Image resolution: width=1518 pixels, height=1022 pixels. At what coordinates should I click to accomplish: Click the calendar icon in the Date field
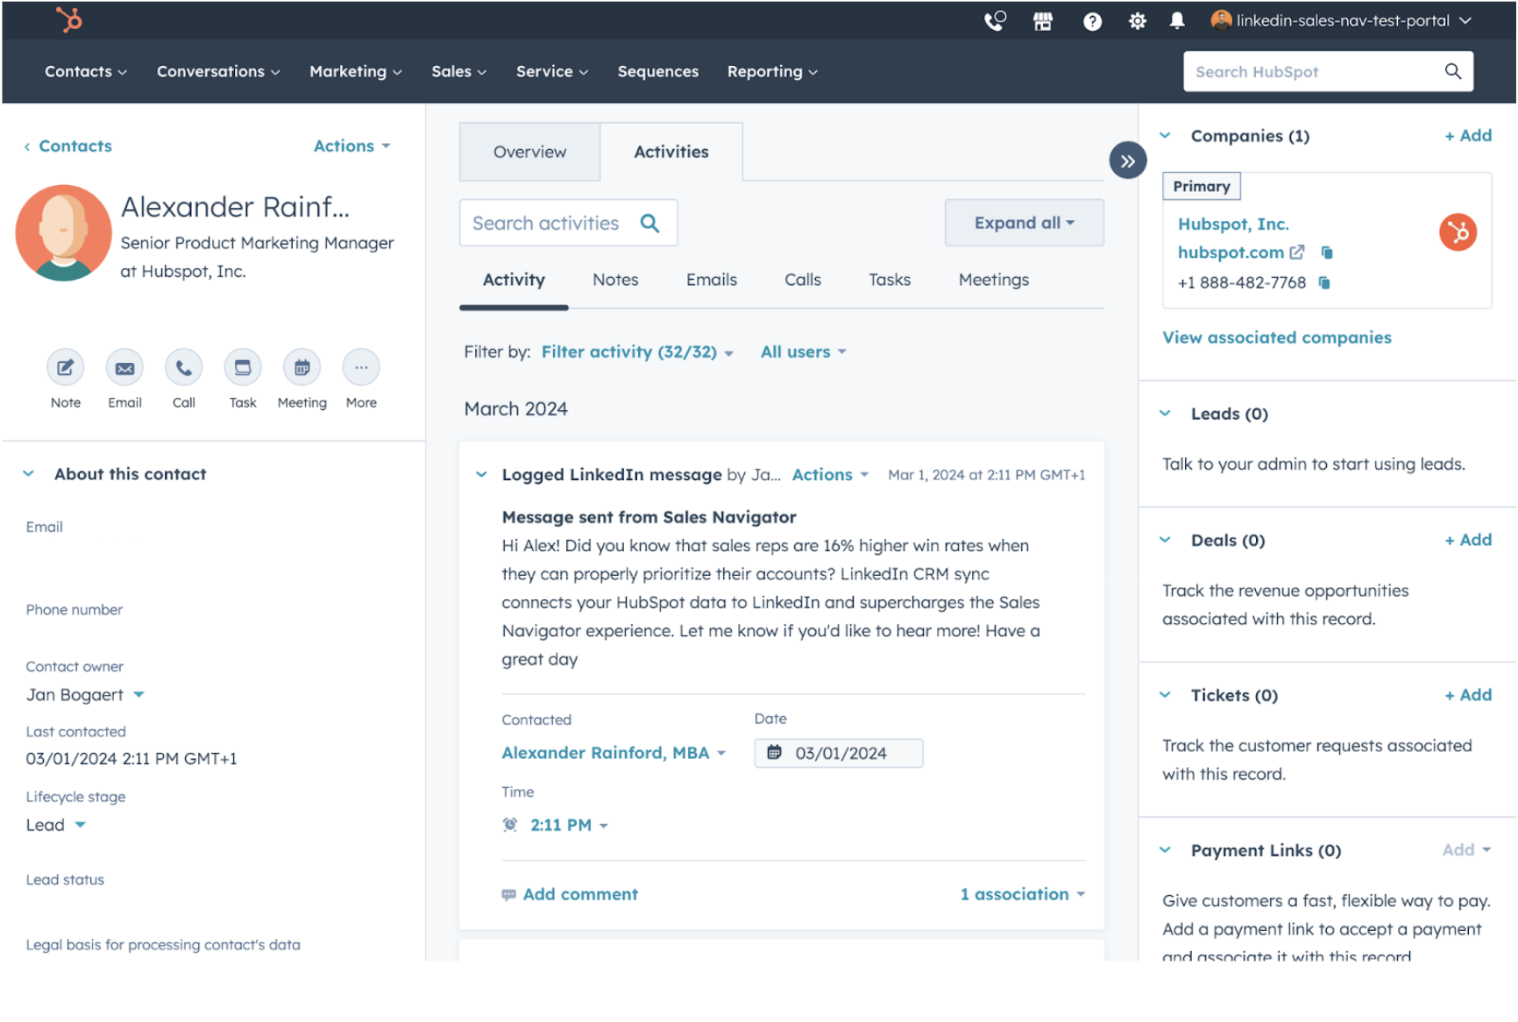point(774,753)
